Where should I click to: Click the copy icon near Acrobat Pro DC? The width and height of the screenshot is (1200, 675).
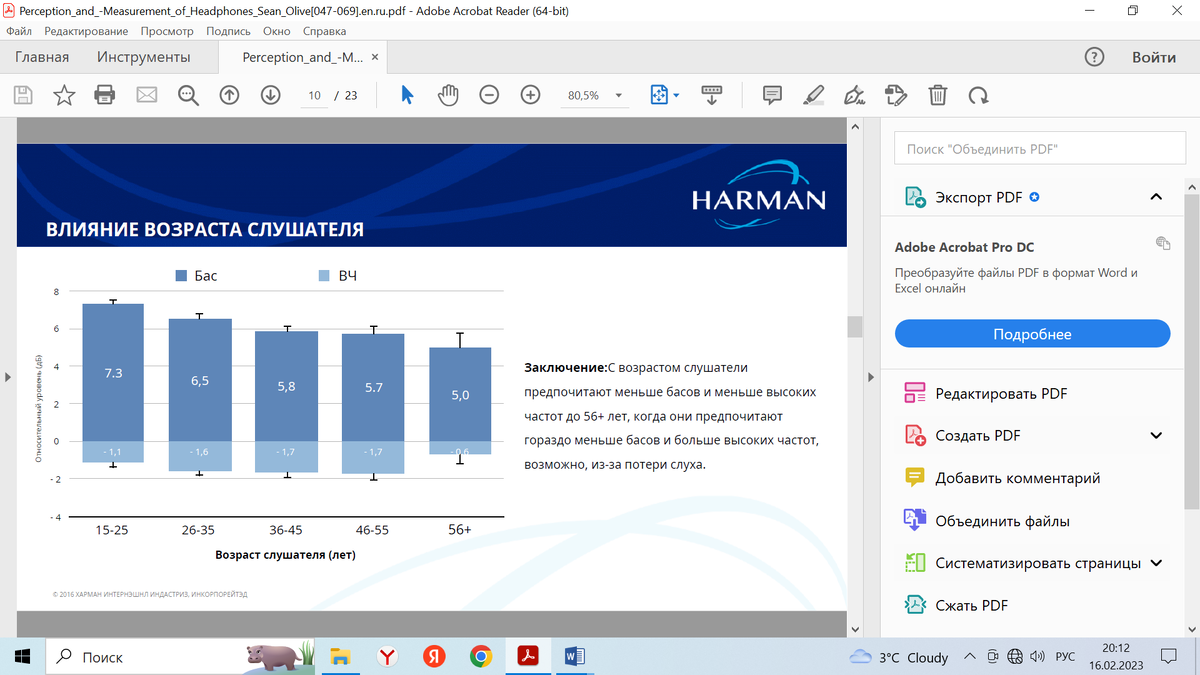coord(1162,243)
